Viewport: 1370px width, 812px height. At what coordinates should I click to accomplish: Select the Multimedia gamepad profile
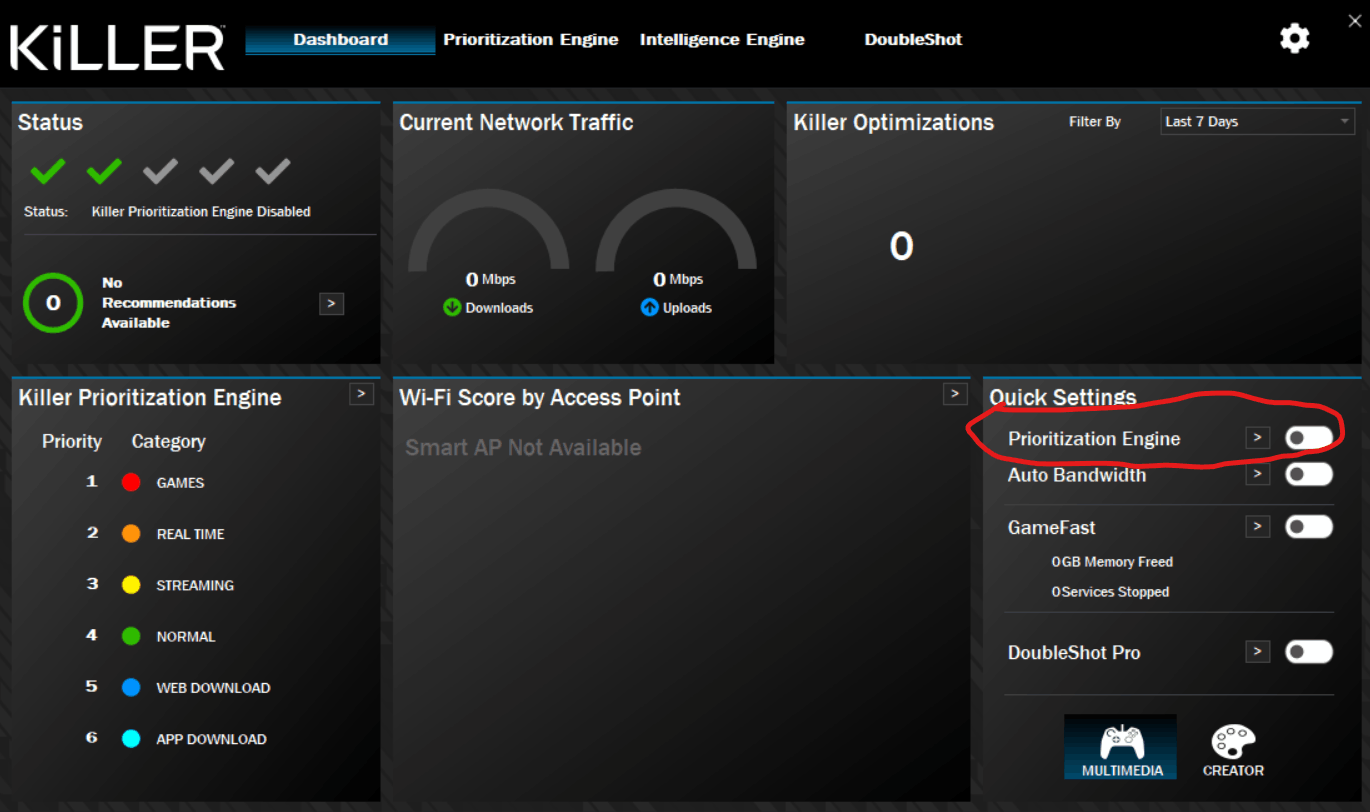(x=1121, y=747)
